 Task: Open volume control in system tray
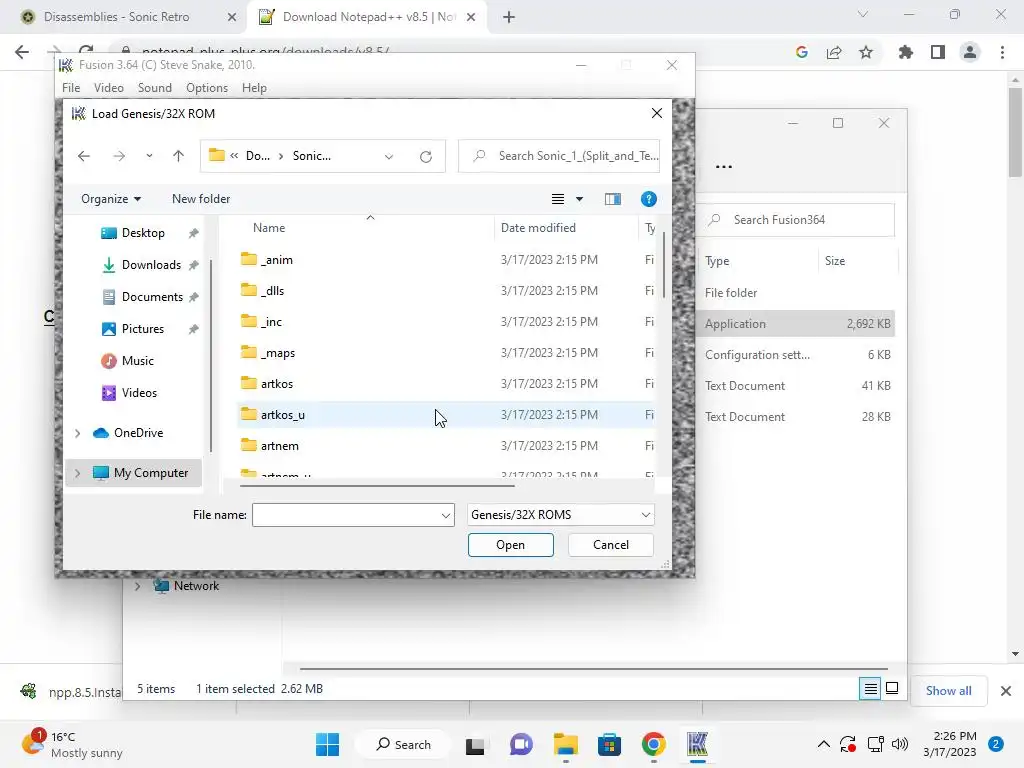click(x=900, y=744)
